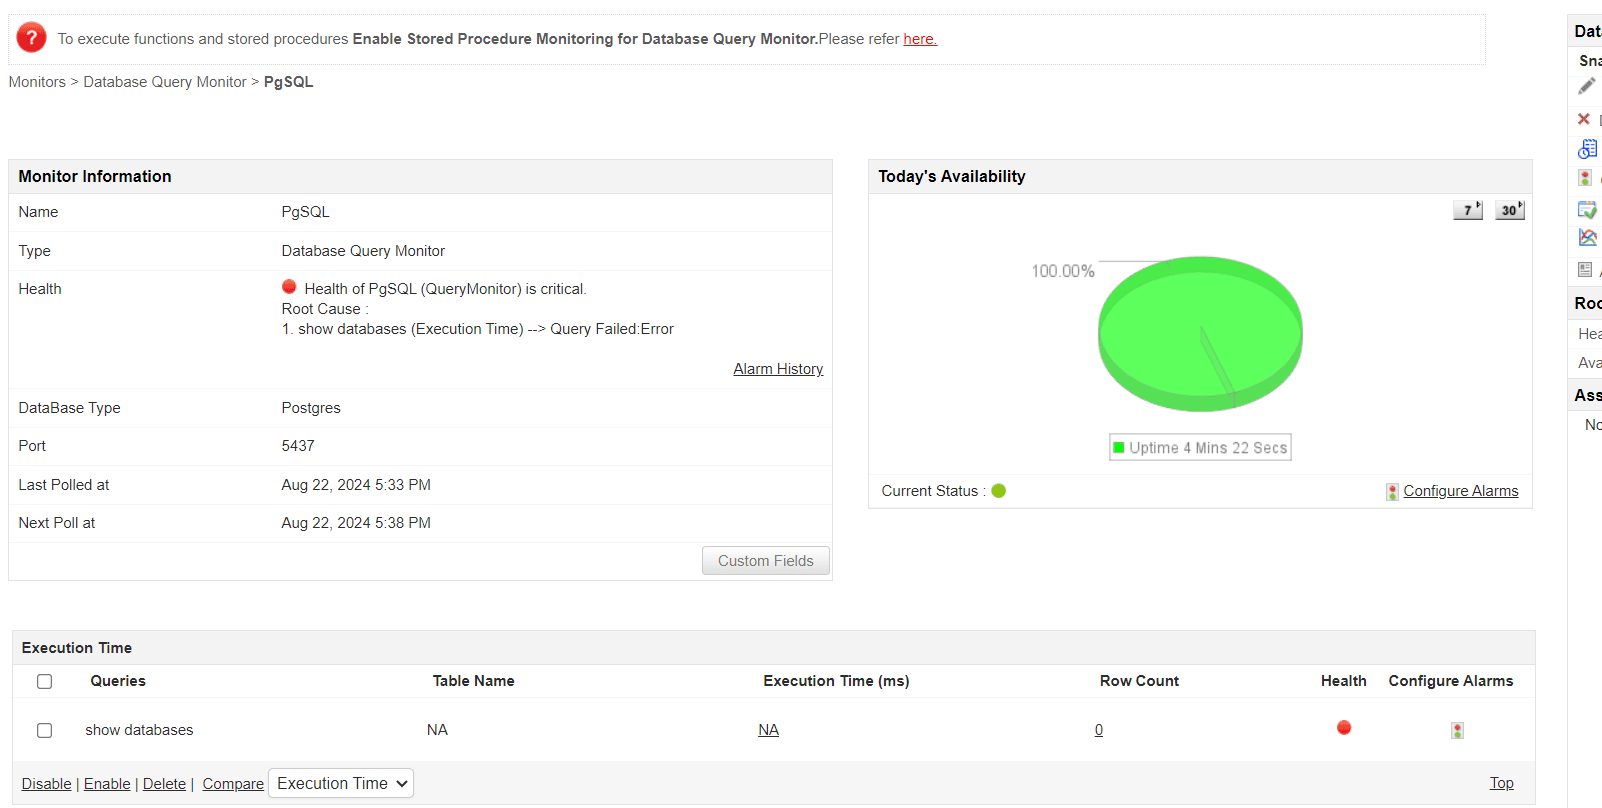Open the 7-day availability report
Viewport: 1602px width, 808px height.
(1467, 210)
